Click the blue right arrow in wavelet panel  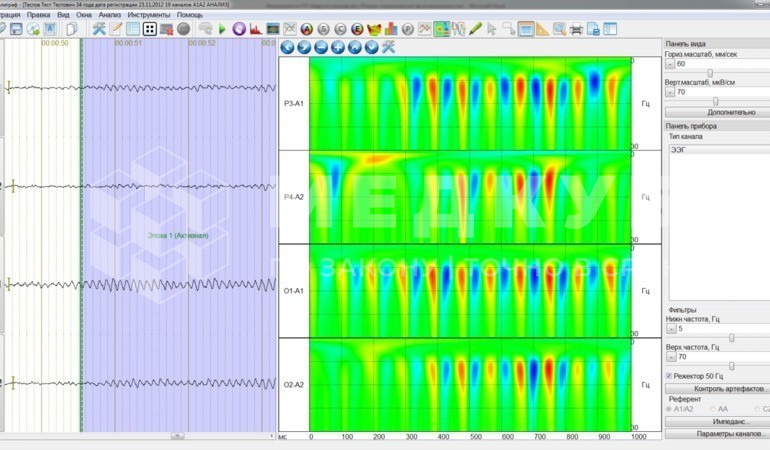[304, 47]
